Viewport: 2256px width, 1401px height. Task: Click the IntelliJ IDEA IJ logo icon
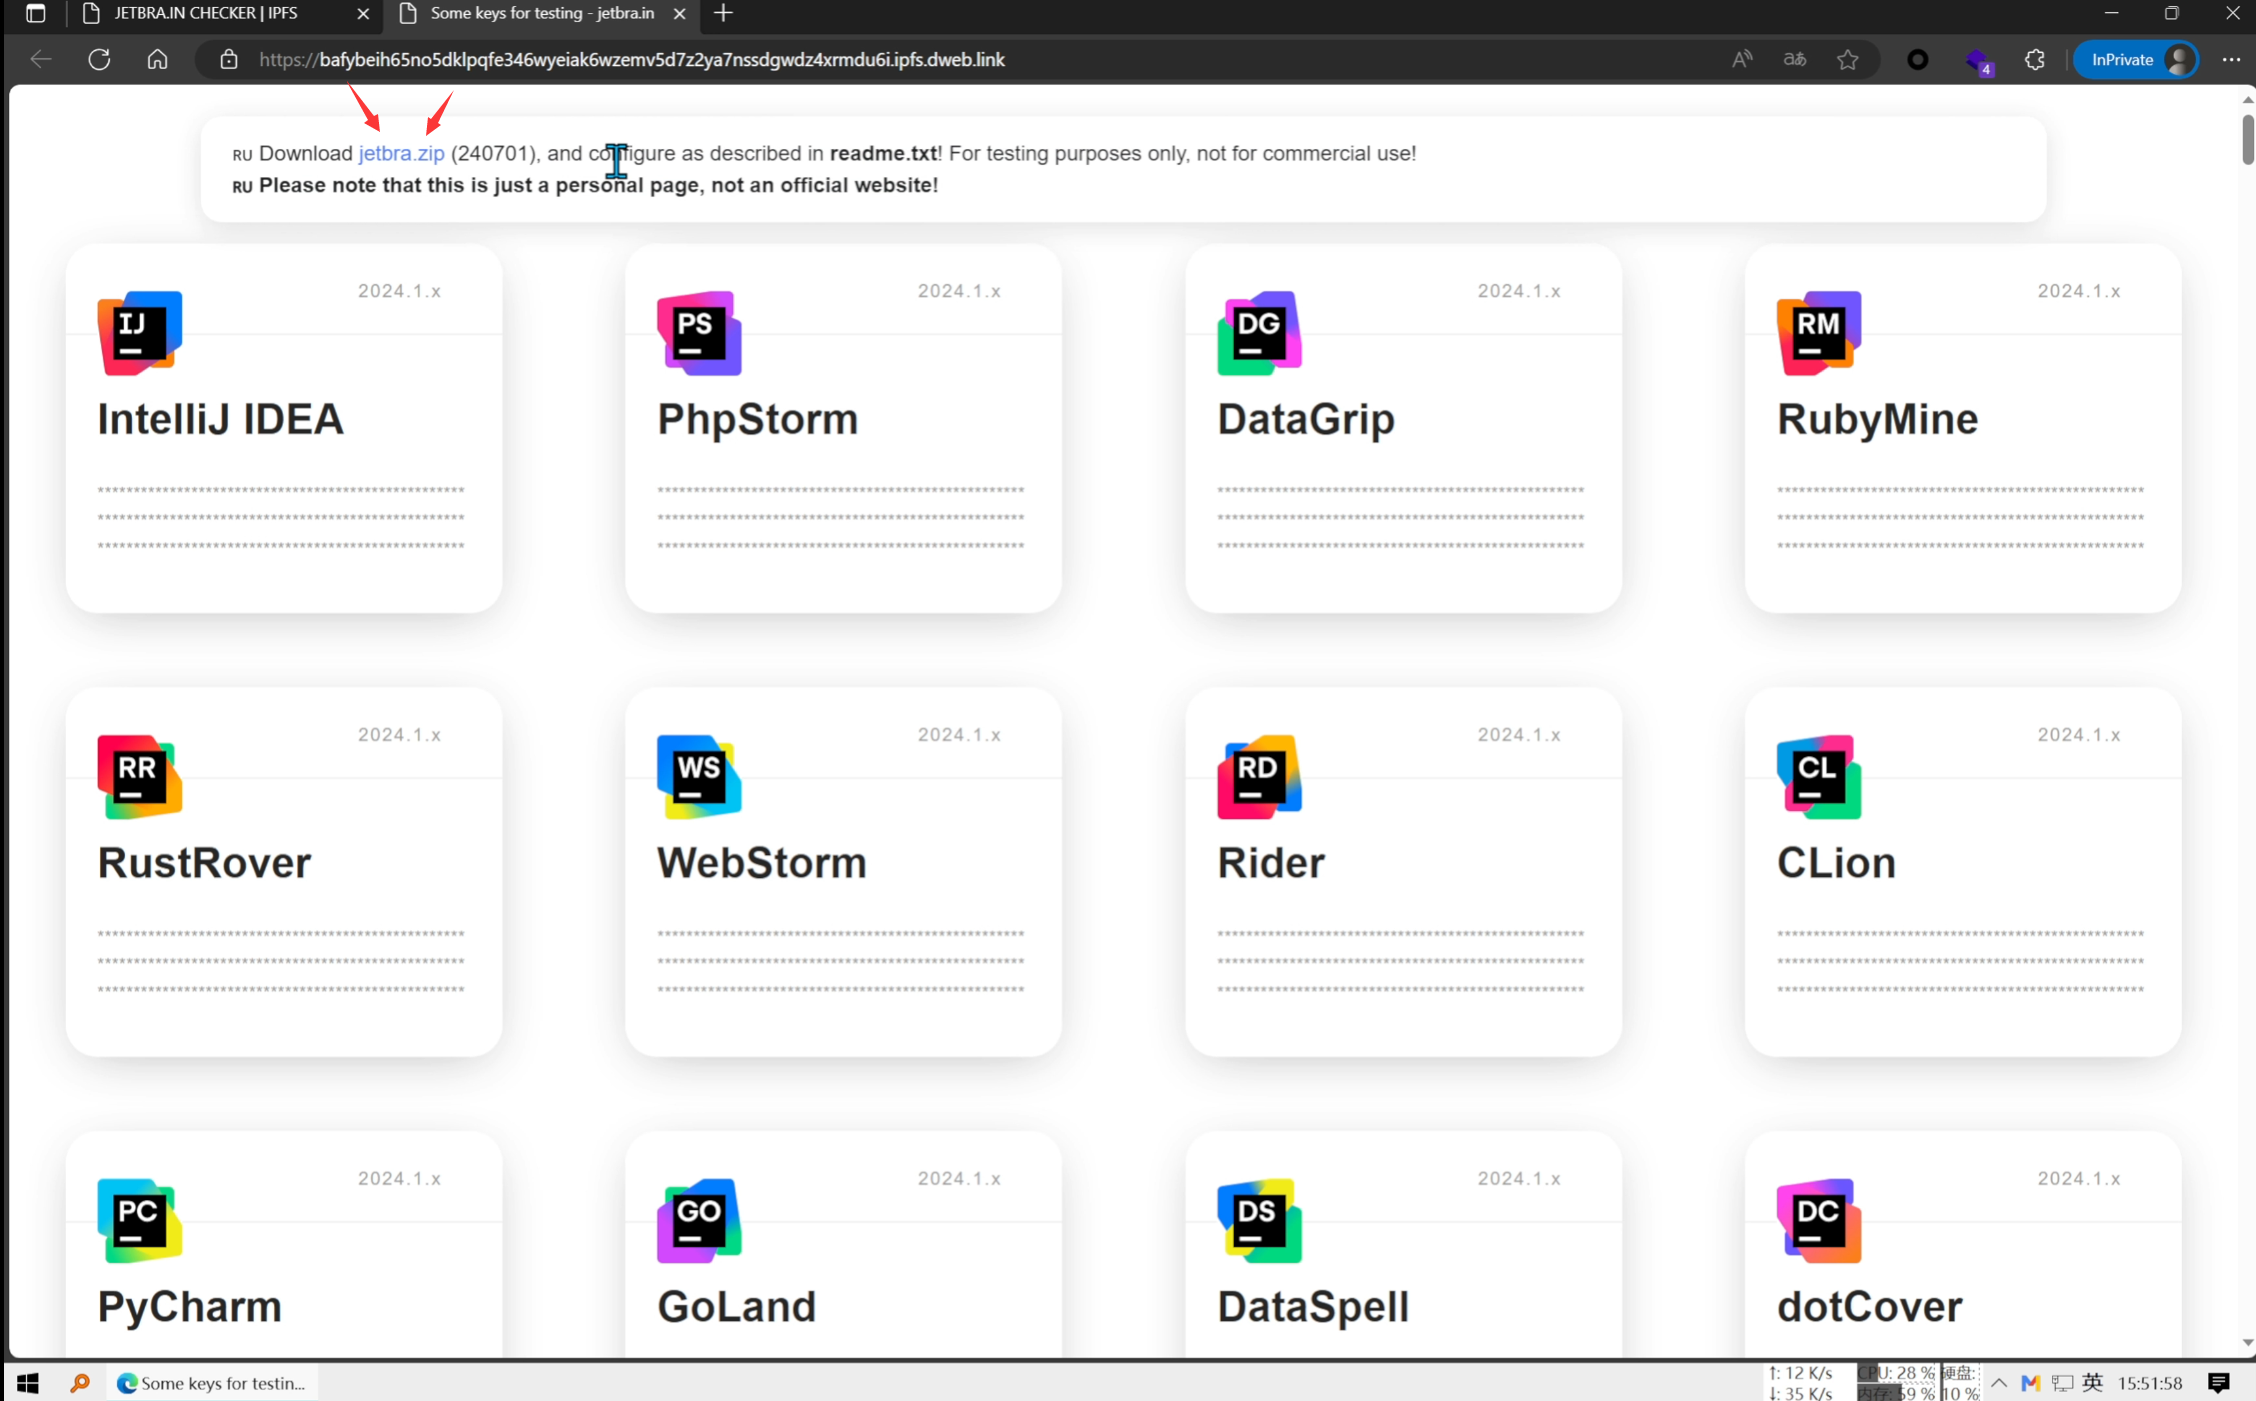tap(140, 333)
